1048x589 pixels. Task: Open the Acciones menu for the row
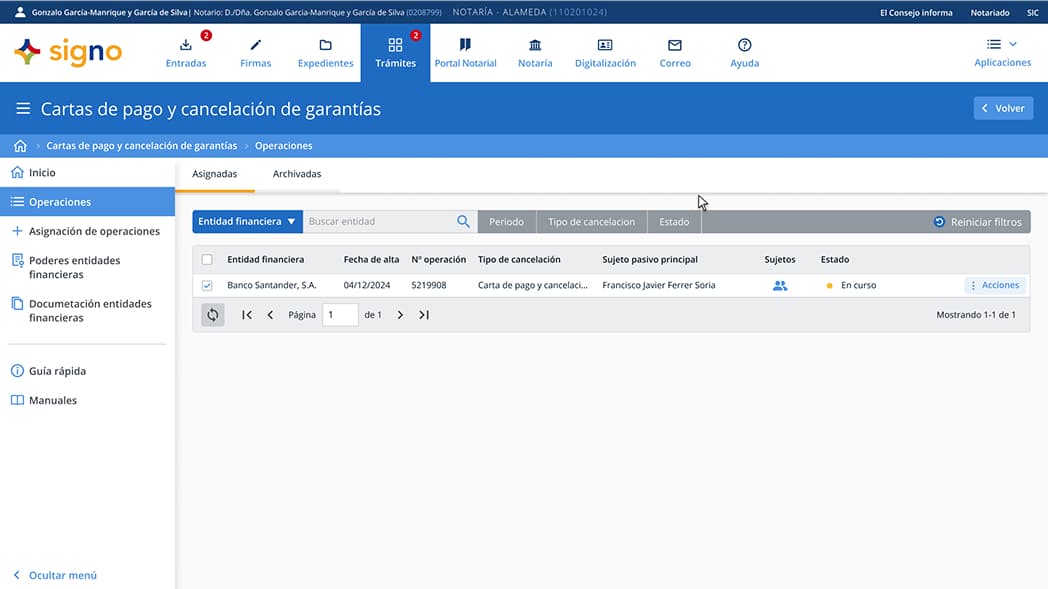click(x=995, y=286)
